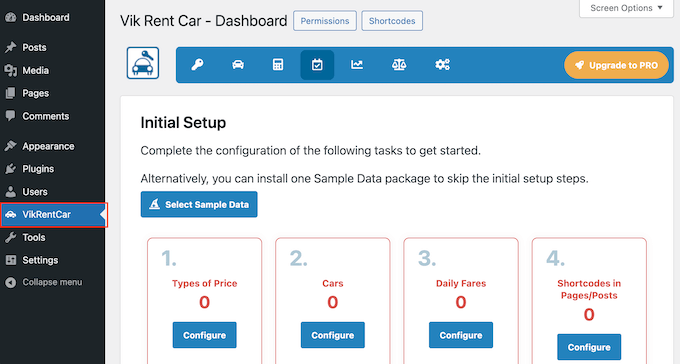Image resolution: width=680 pixels, height=364 pixels.
Task: Configure Types of Price step
Action: 204,335
